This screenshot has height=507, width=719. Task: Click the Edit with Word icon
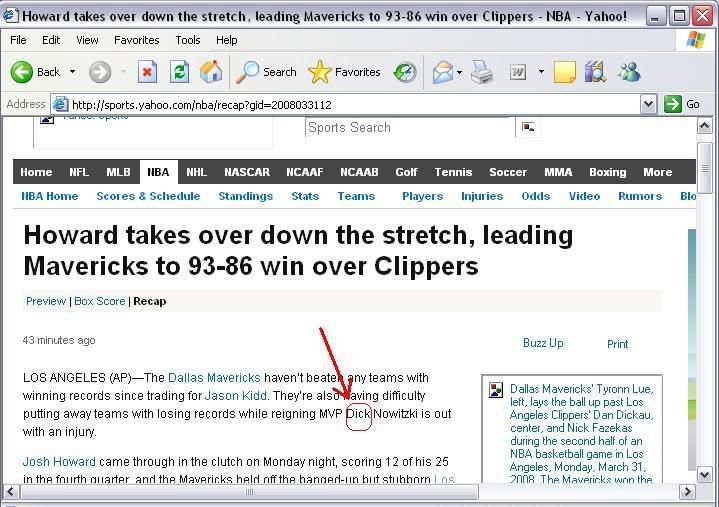518,72
